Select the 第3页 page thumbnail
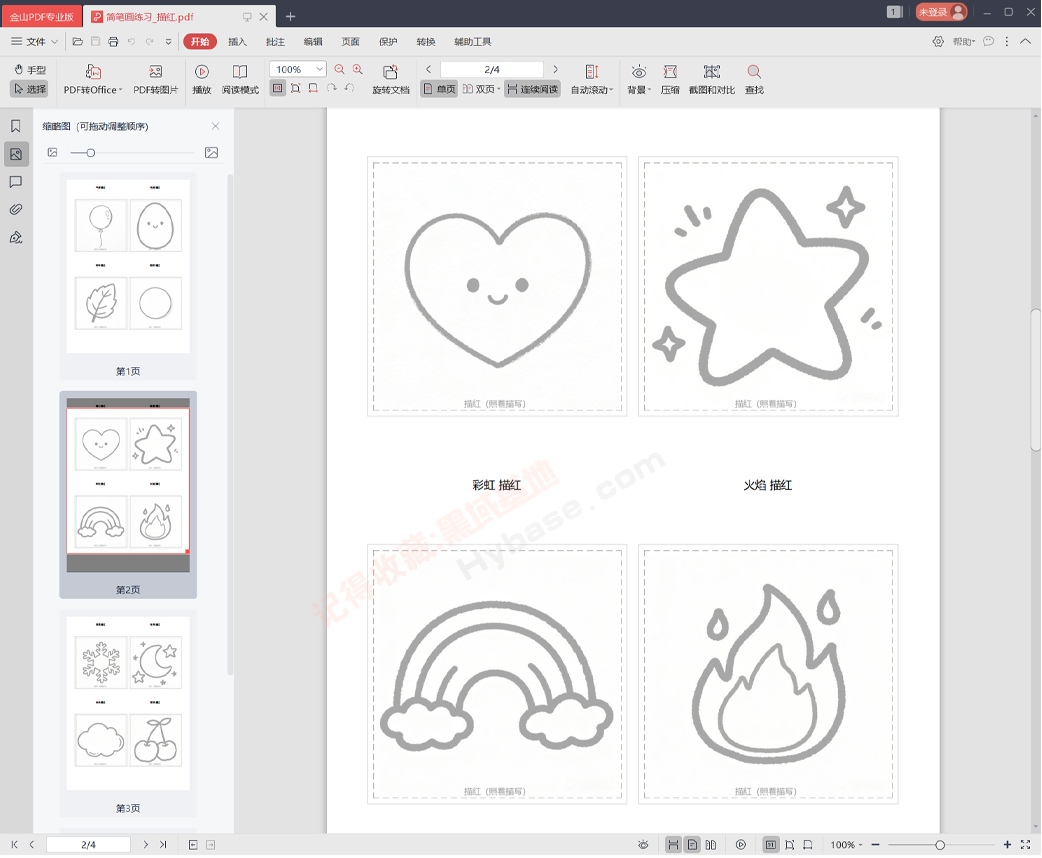1042x858 pixels. tap(128, 714)
